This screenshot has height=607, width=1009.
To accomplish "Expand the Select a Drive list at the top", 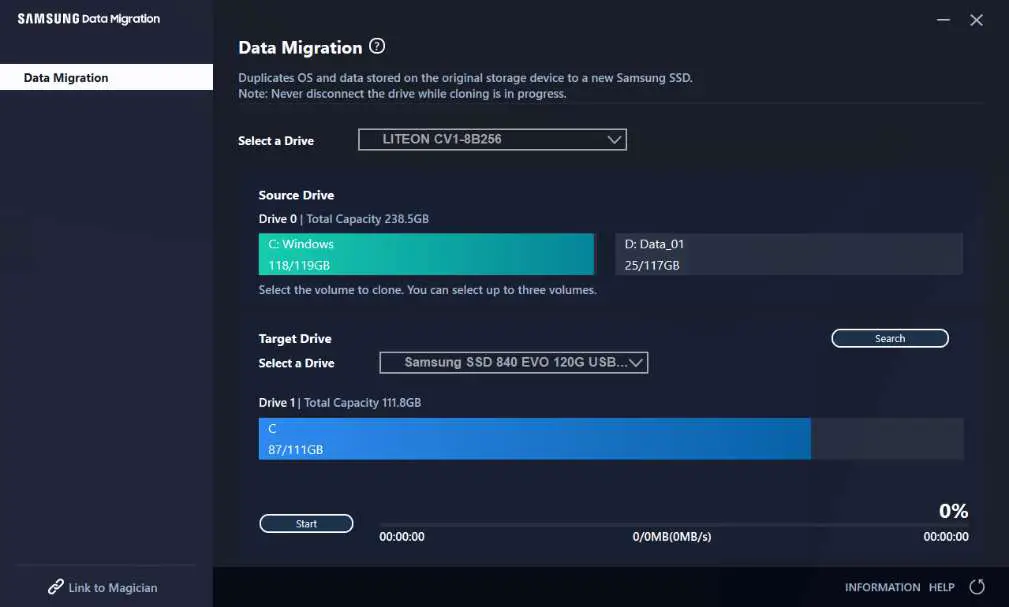I will click(492, 140).
